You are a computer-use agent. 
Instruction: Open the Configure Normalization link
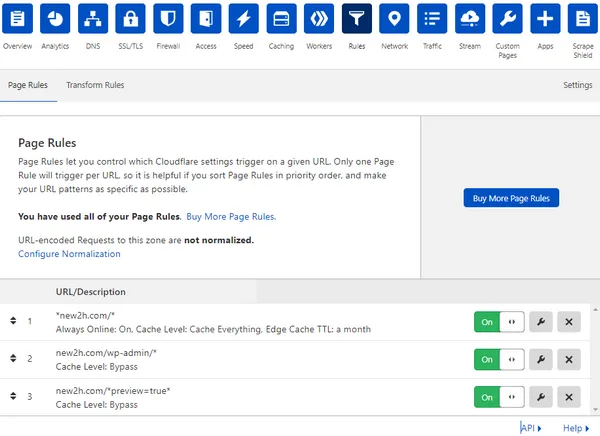[x=69, y=254]
